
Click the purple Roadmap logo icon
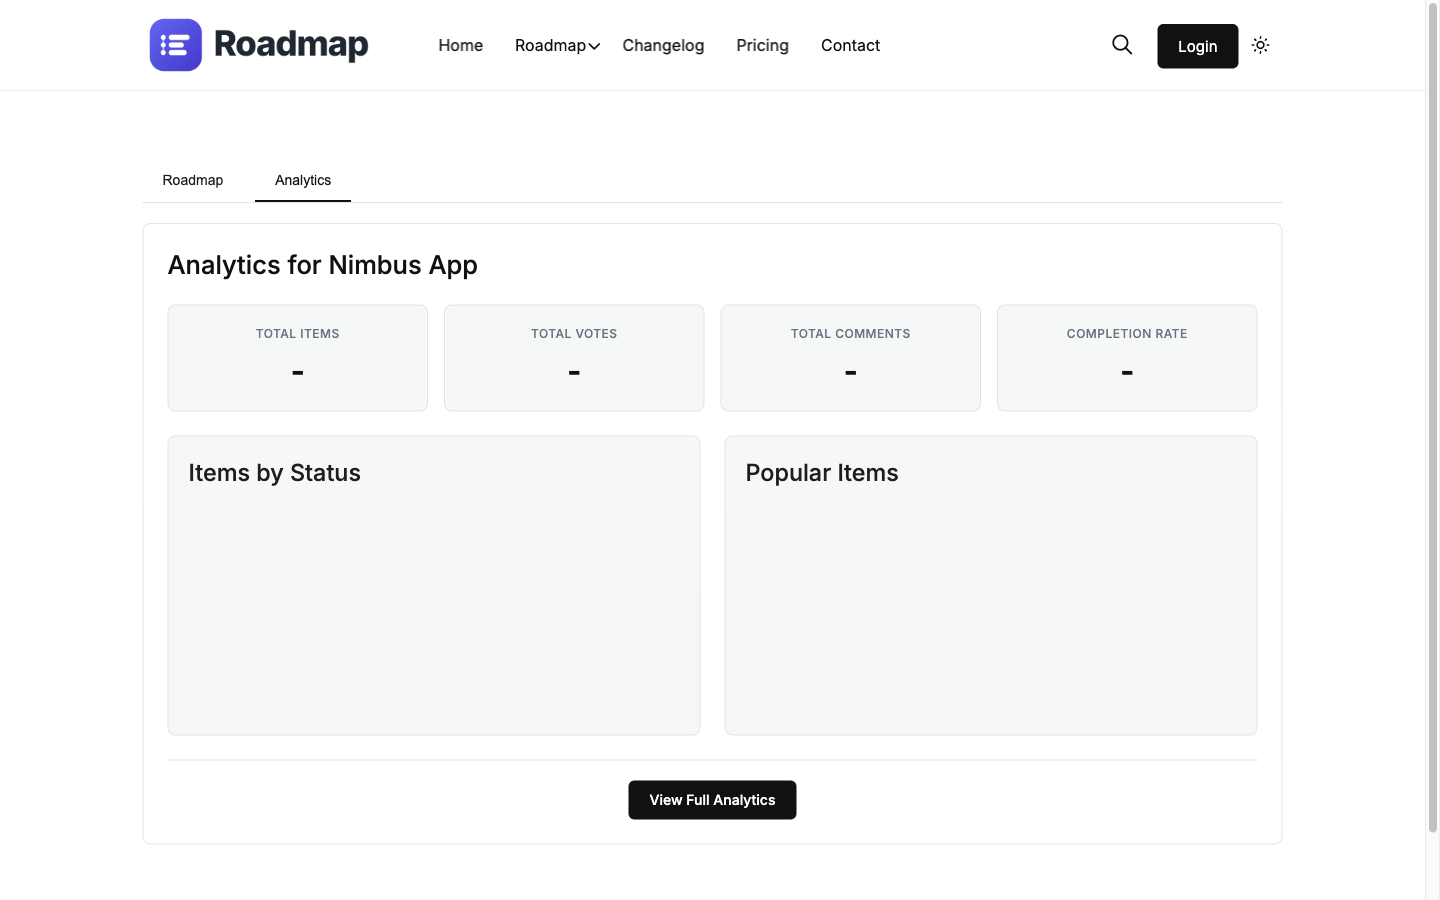coord(175,45)
